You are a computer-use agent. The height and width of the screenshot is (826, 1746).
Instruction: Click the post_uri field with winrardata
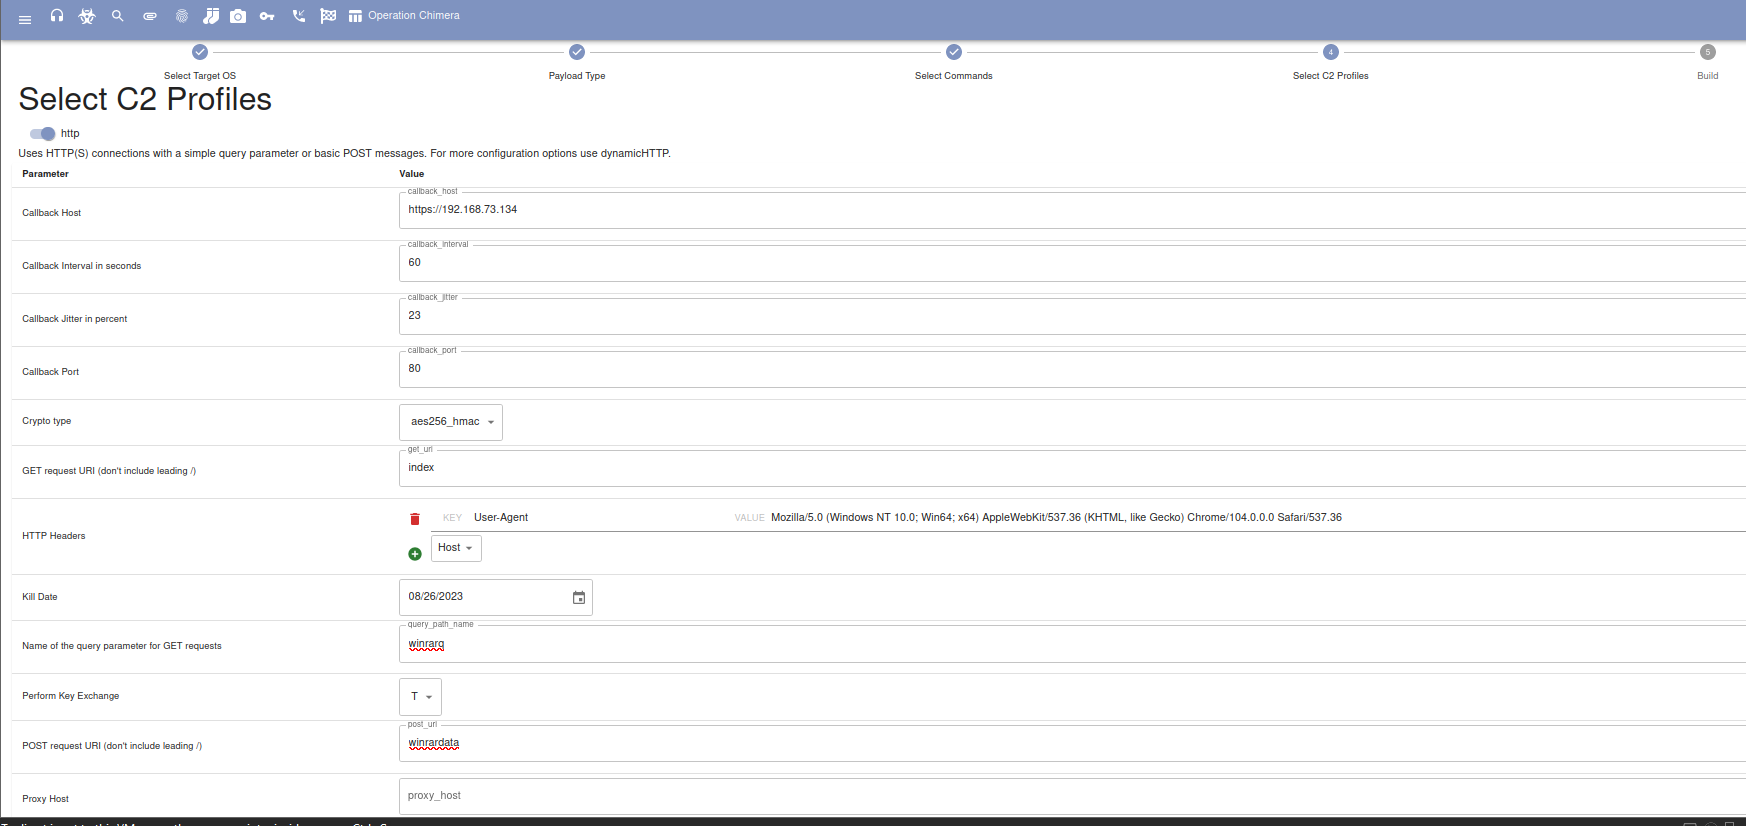[x=1072, y=743]
